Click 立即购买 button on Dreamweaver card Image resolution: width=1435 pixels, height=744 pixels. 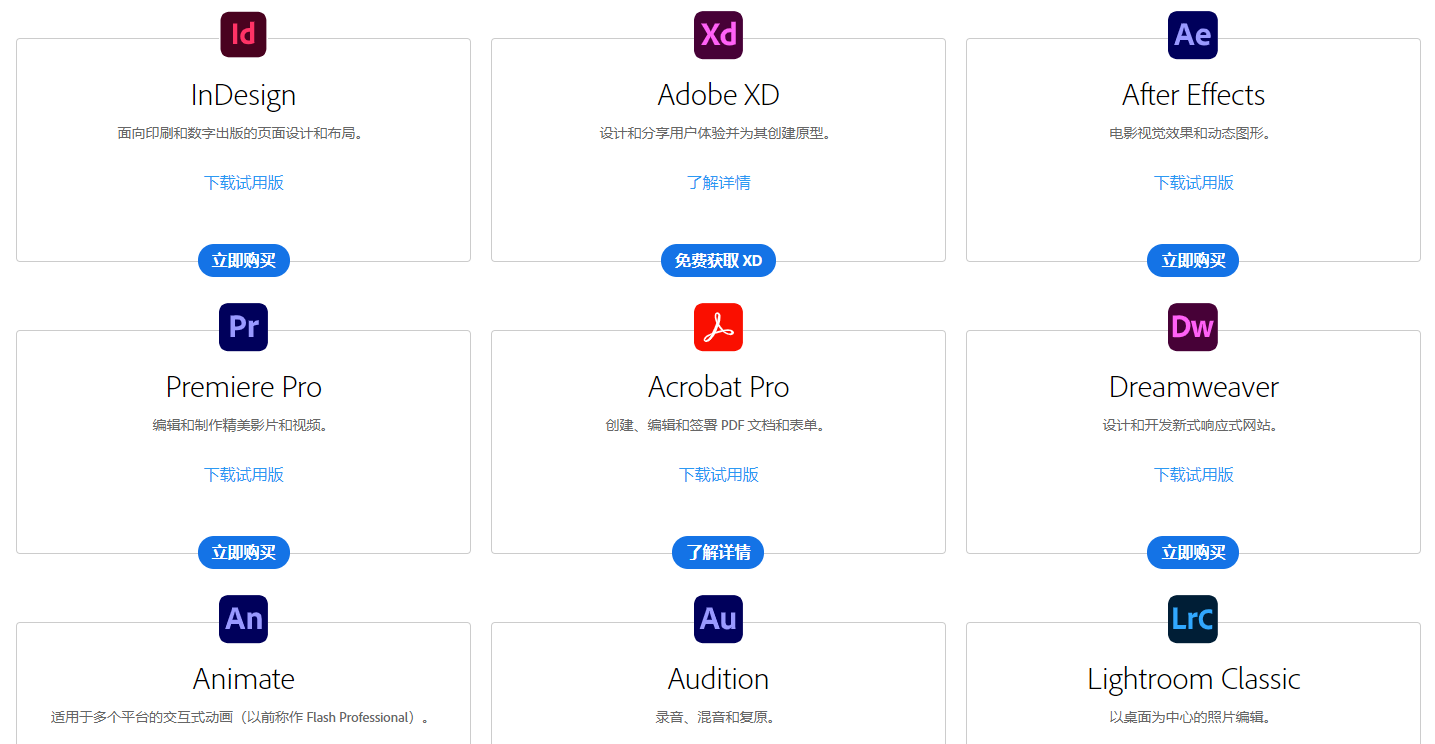click(x=1193, y=553)
